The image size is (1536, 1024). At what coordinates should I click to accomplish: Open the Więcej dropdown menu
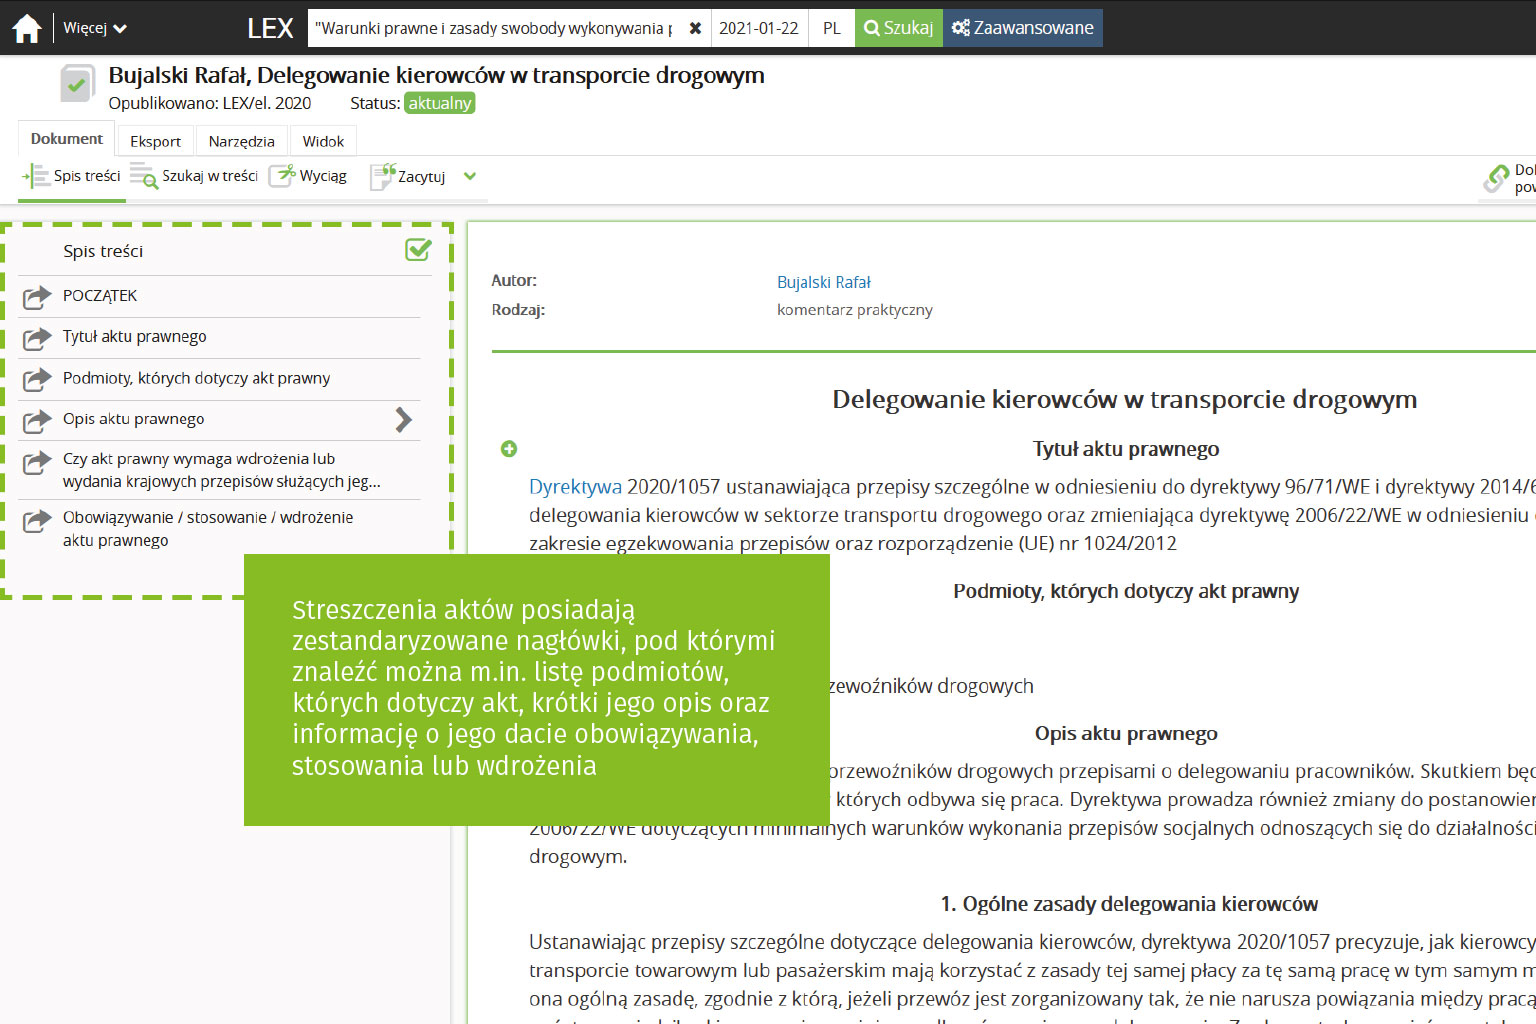tap(95, 28)
